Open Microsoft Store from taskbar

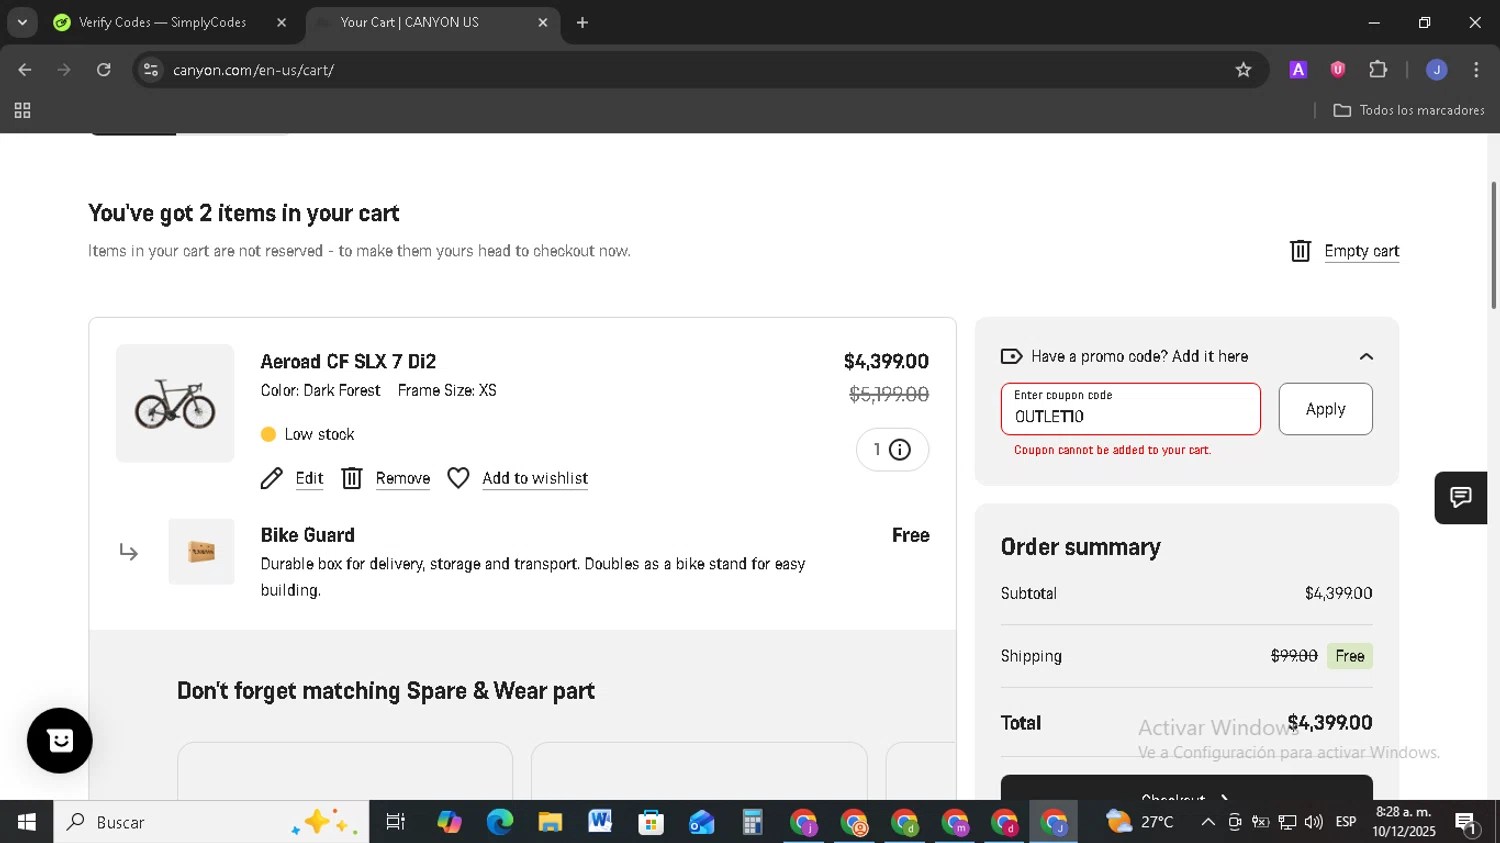point(651,822)
